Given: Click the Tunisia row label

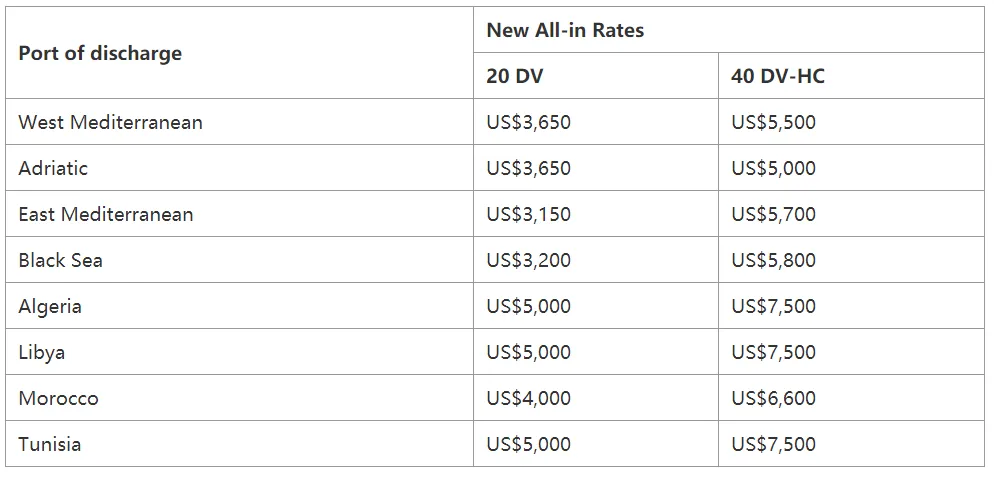Looking at the screenshot, I should pyautogui.click(x=50, y=444).
